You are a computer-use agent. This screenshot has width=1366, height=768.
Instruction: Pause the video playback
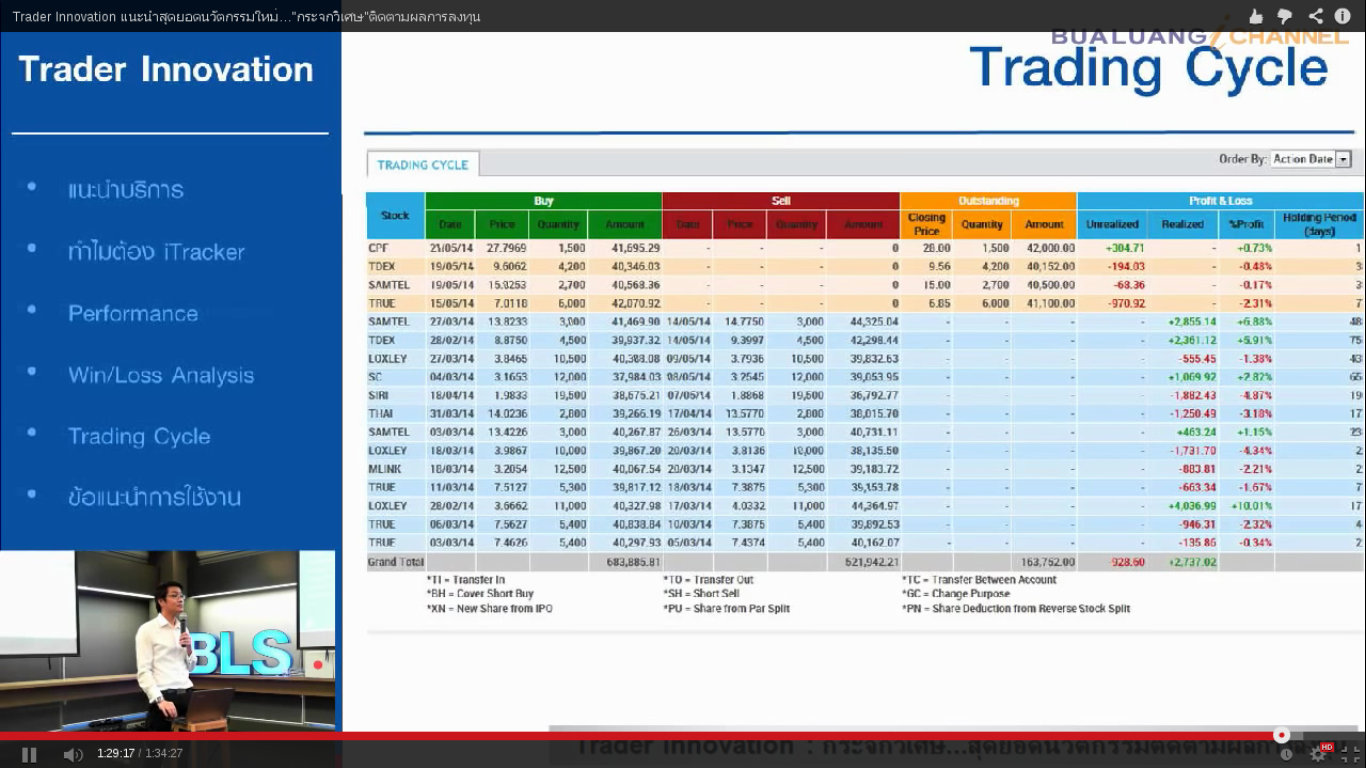[29, 754]
